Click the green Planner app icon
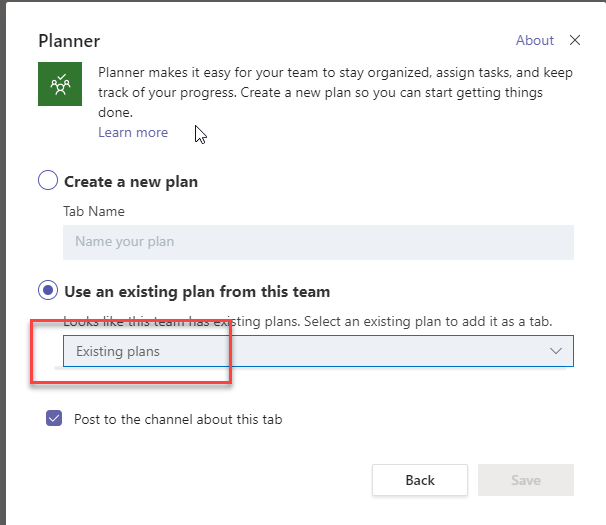Viewport: 606px width, 525px height. pos(59,85)
